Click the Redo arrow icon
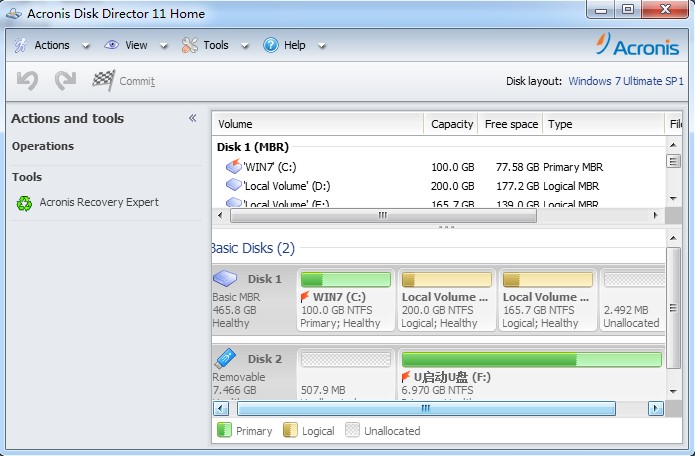Viewport: 695px width, 456px height. (x=65, y=81)
